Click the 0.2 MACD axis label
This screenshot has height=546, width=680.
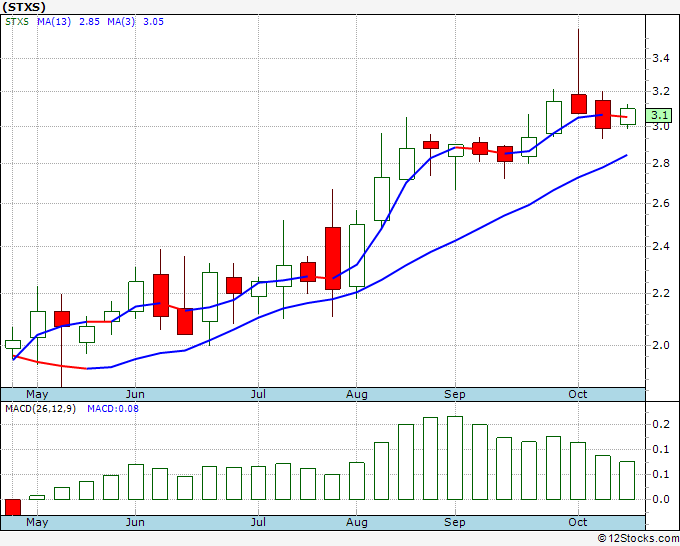661,424
